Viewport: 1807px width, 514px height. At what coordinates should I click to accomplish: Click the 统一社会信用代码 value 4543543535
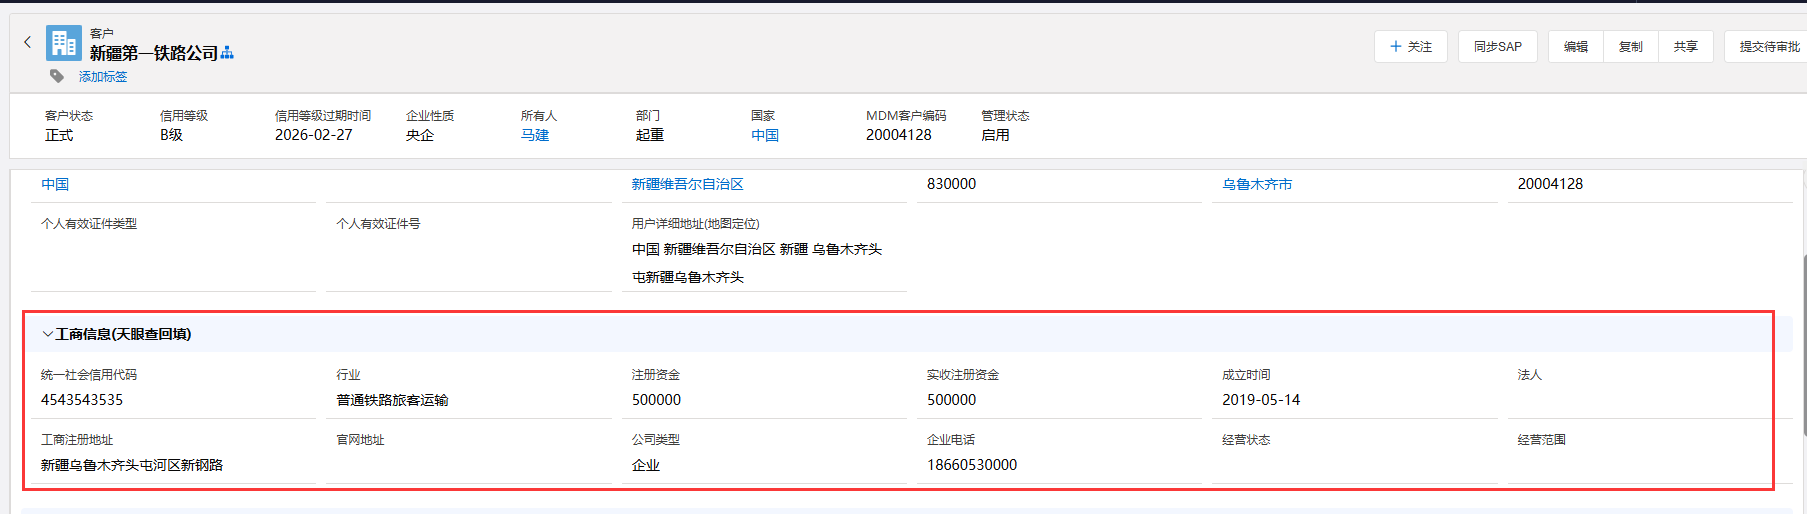pyautogui.click(x=82, y=400)
